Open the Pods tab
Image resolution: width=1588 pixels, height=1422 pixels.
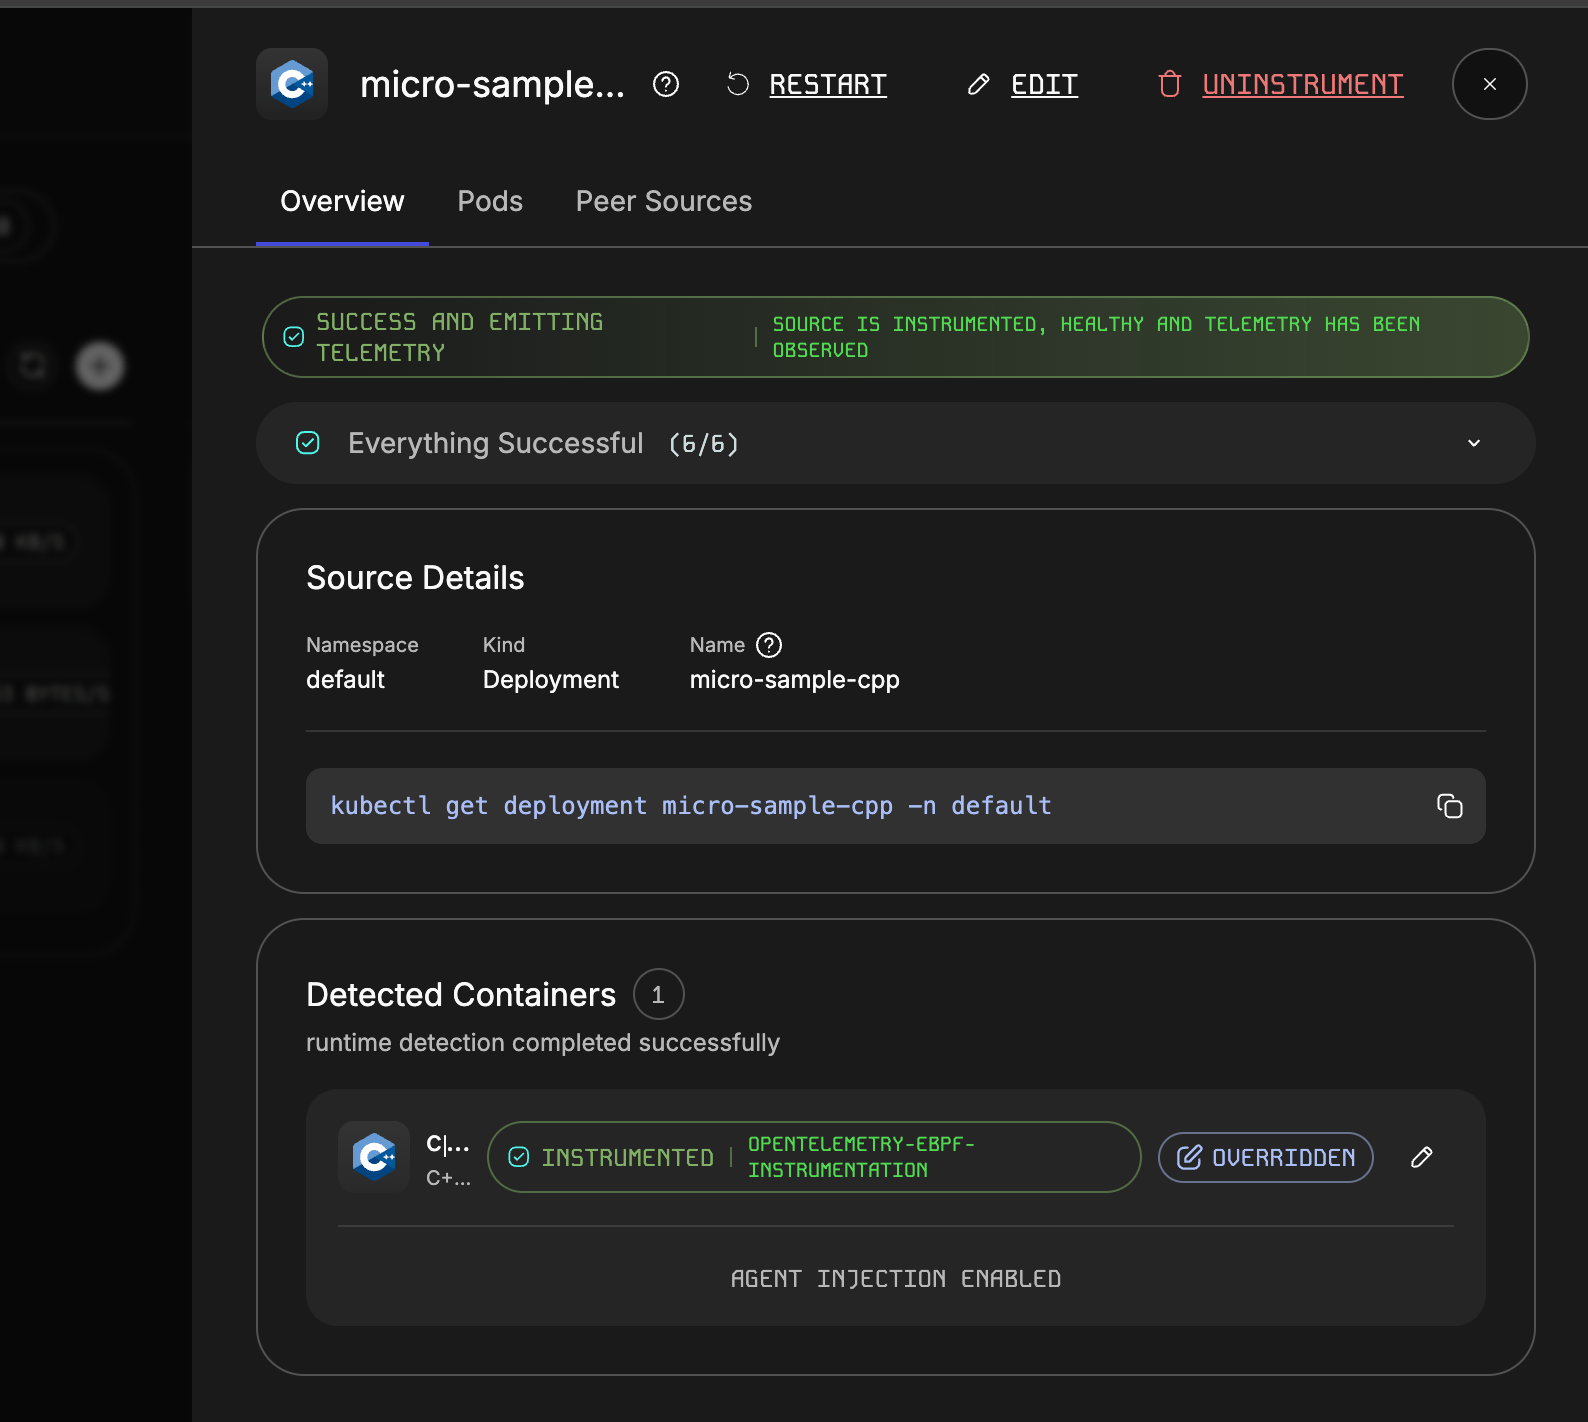[x=490, y=201]
